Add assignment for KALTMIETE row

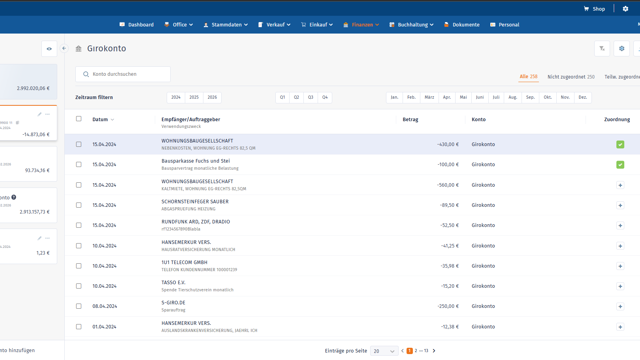tap(620, 185)
